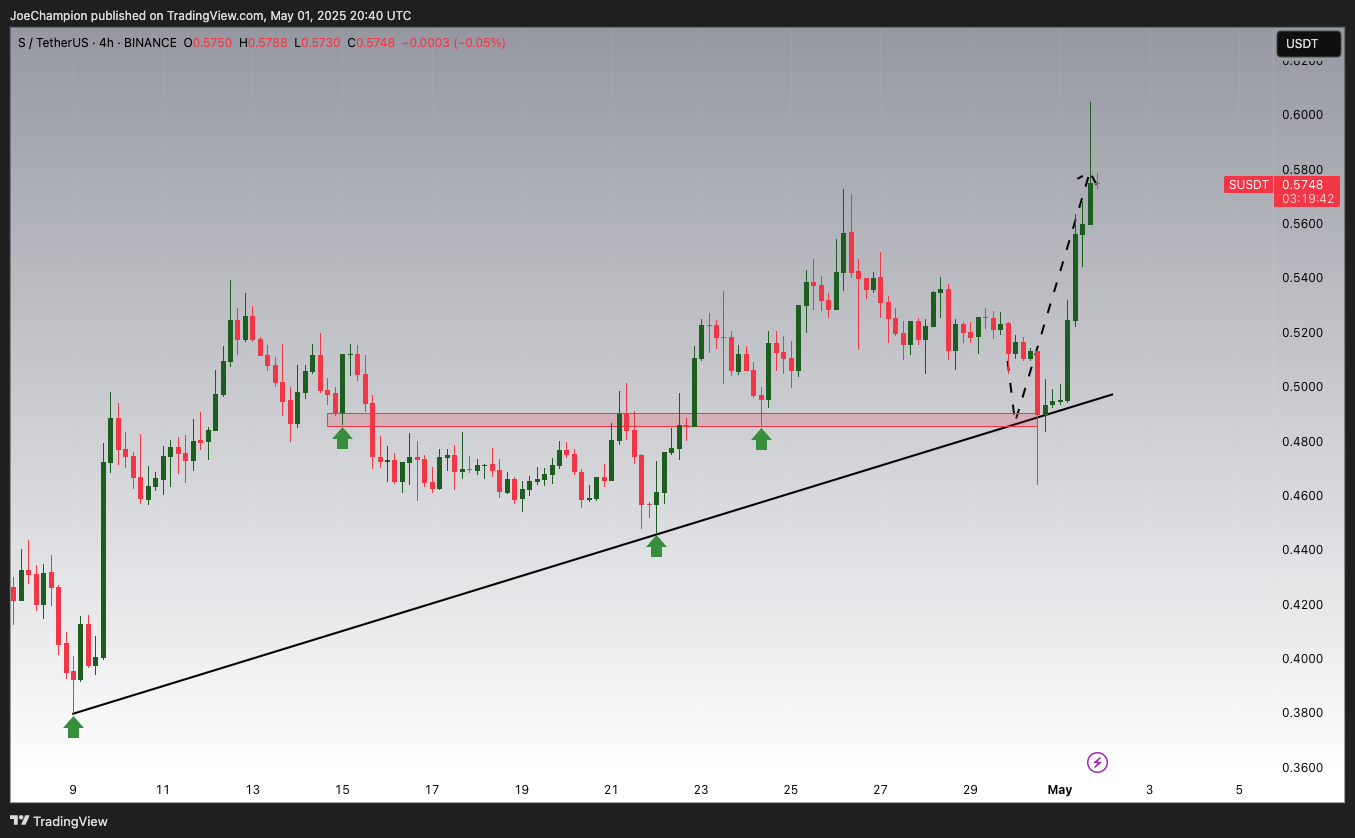This screenshot has width=1355, height=838.
Task: Click the purple lightning bolt icon
Action: tap(1097, 763)
